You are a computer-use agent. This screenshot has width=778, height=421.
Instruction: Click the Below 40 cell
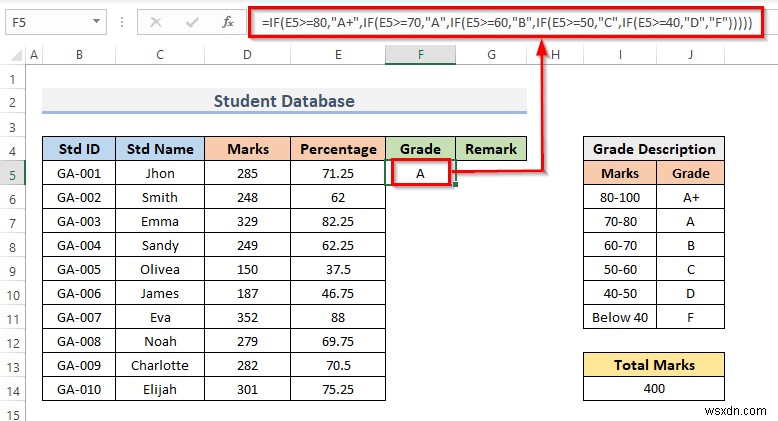(x=620, y=317)
